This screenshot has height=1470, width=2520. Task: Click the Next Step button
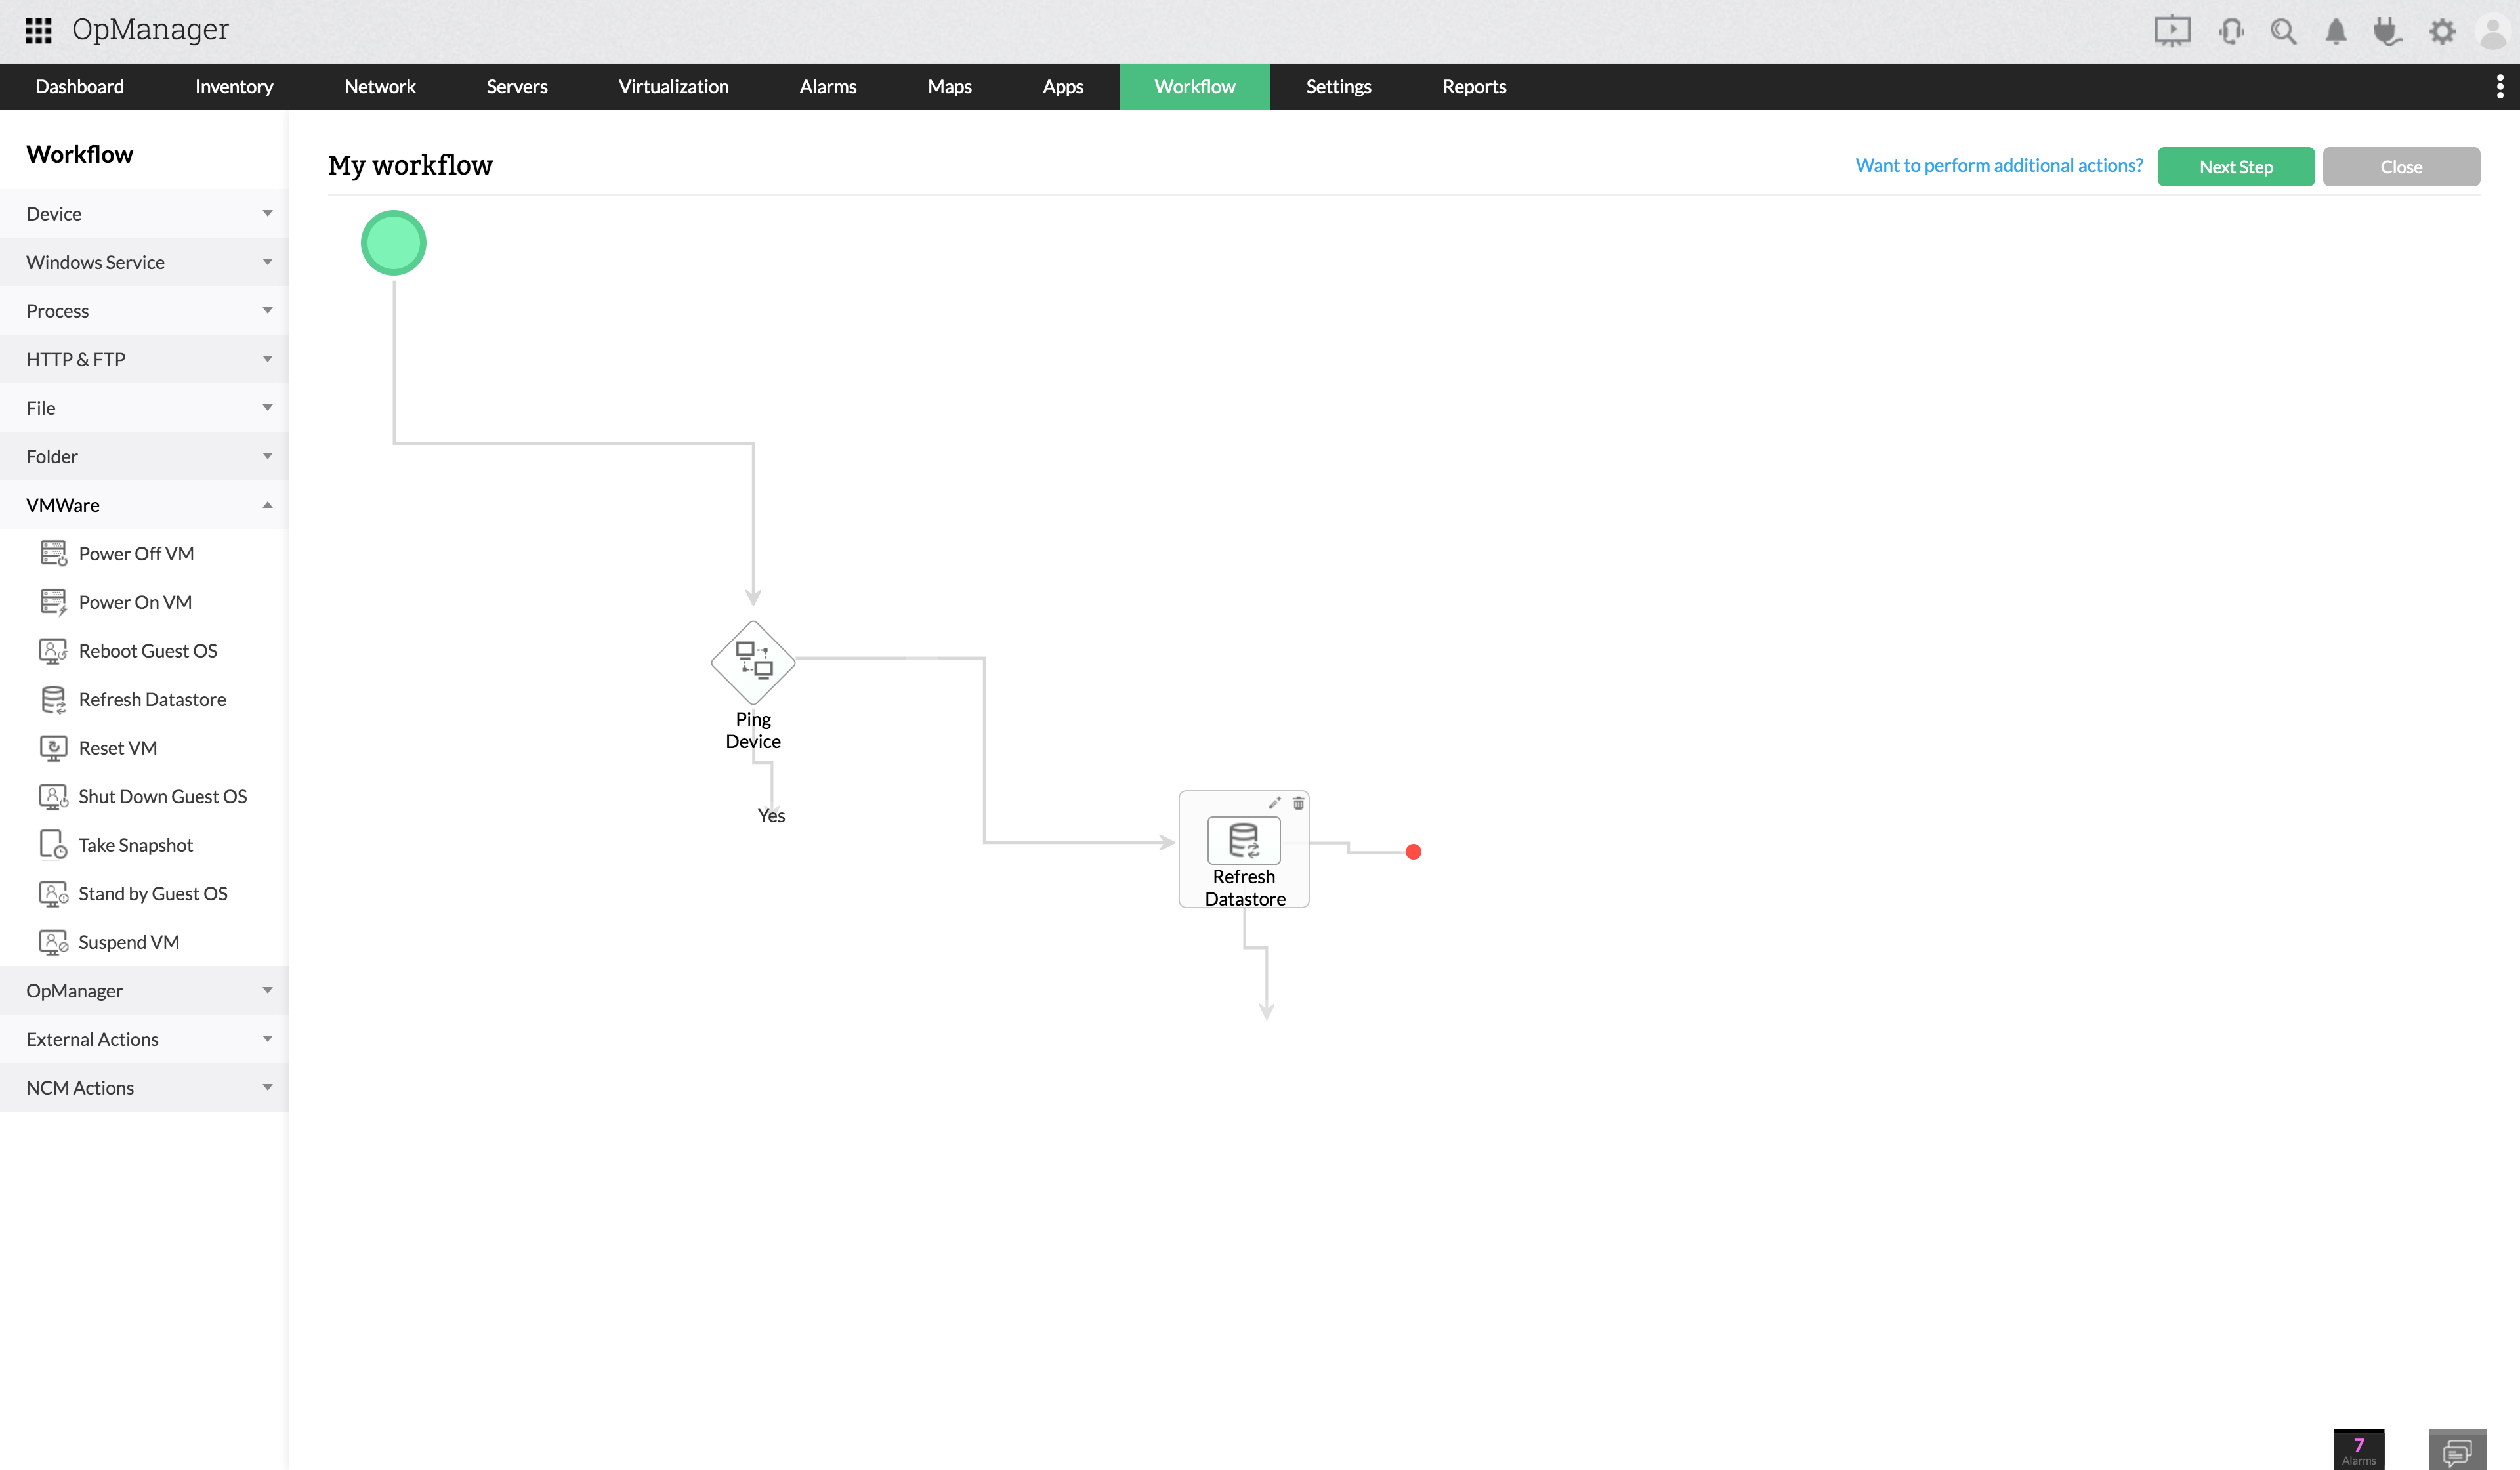2236,166
